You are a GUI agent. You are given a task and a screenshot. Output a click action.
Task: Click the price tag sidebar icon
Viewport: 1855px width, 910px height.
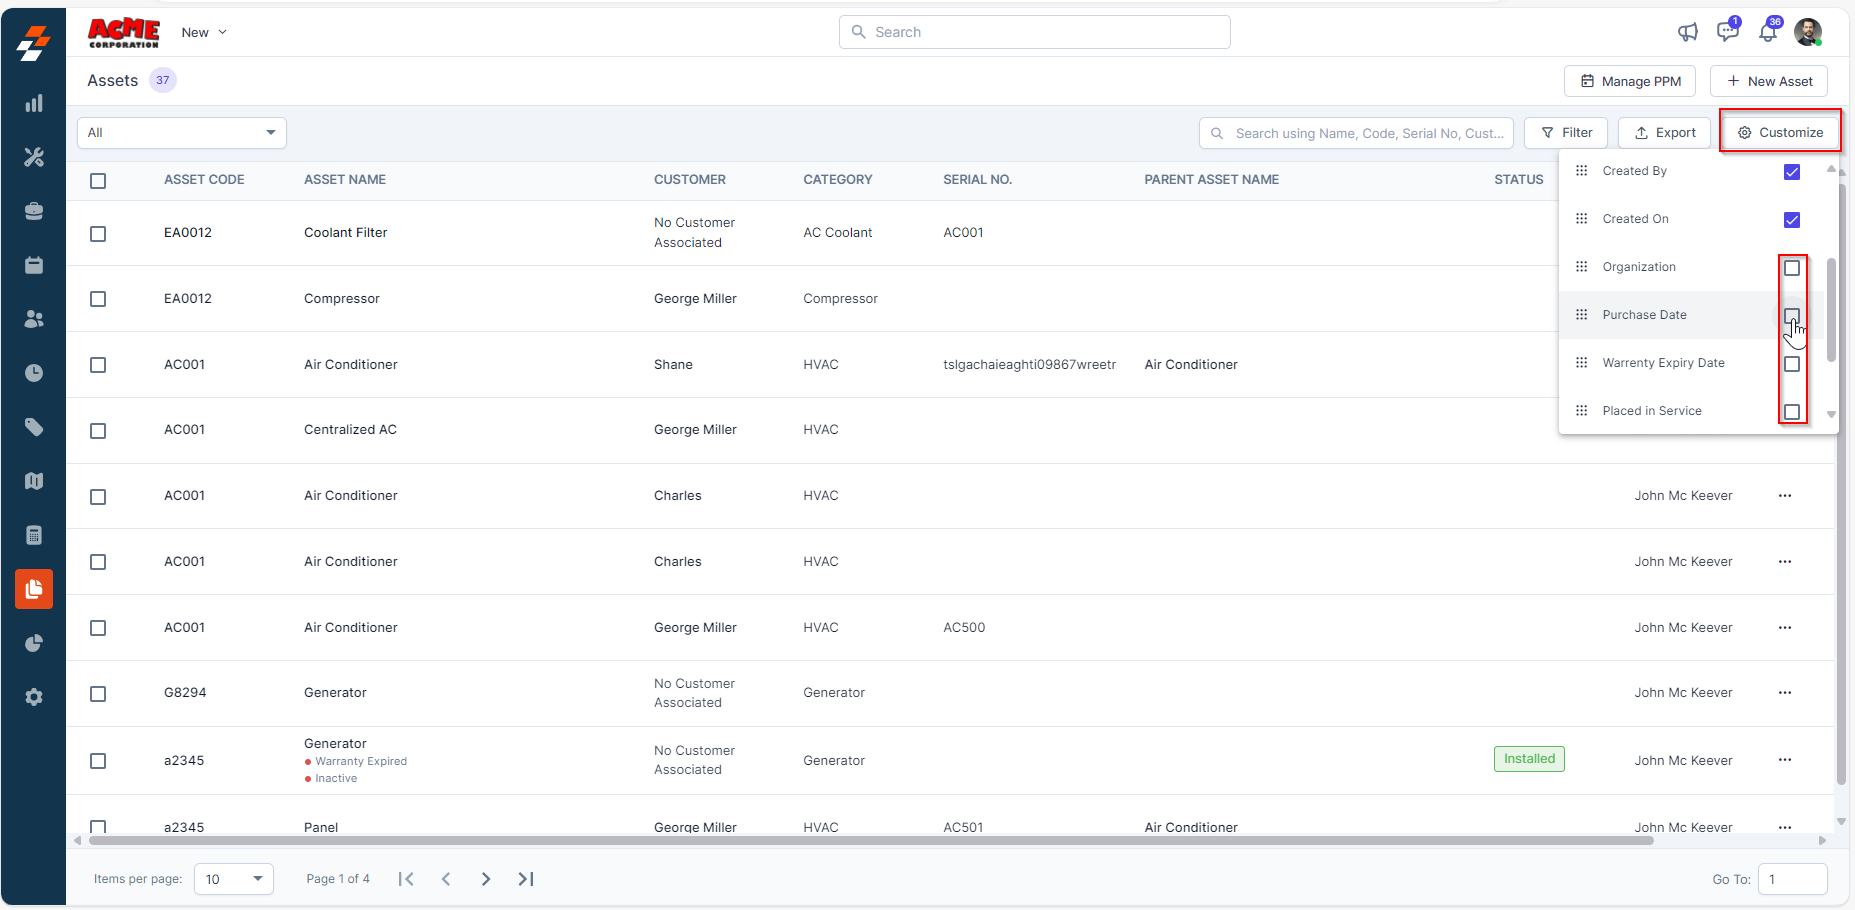pyautogui.click(x=34, y=427)
